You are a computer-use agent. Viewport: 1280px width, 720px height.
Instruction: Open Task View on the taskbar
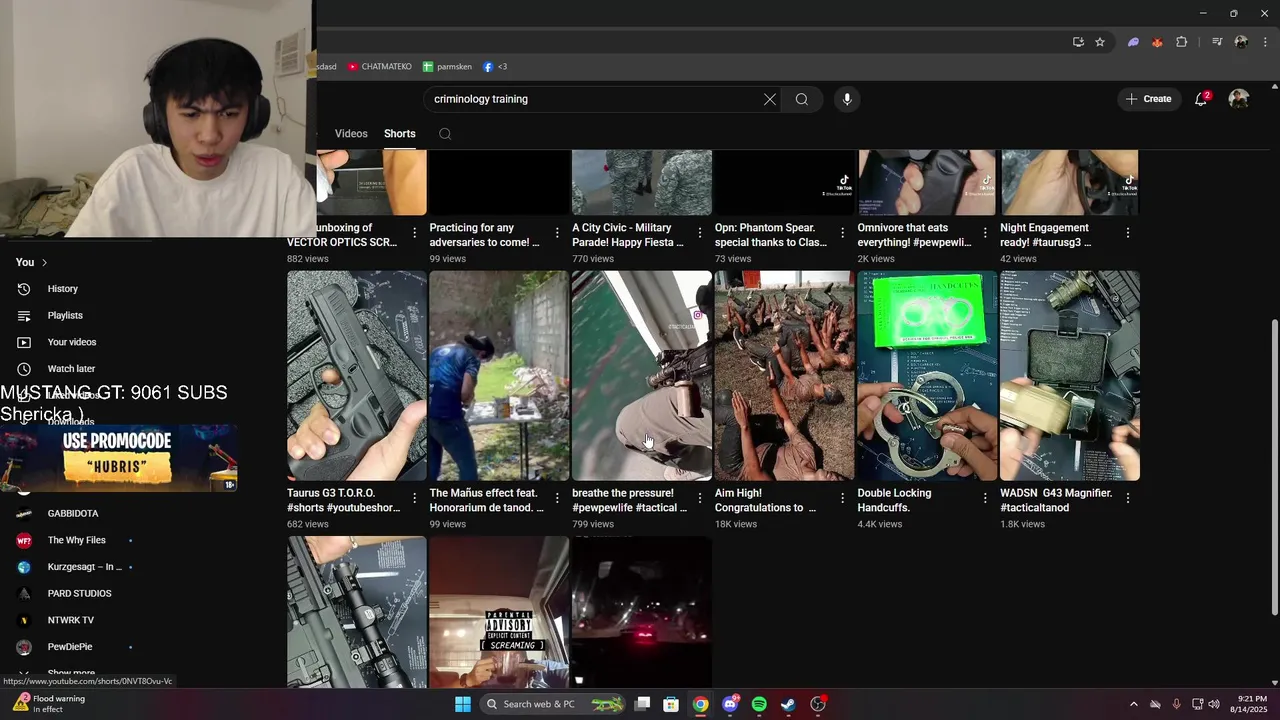(643, 704)
